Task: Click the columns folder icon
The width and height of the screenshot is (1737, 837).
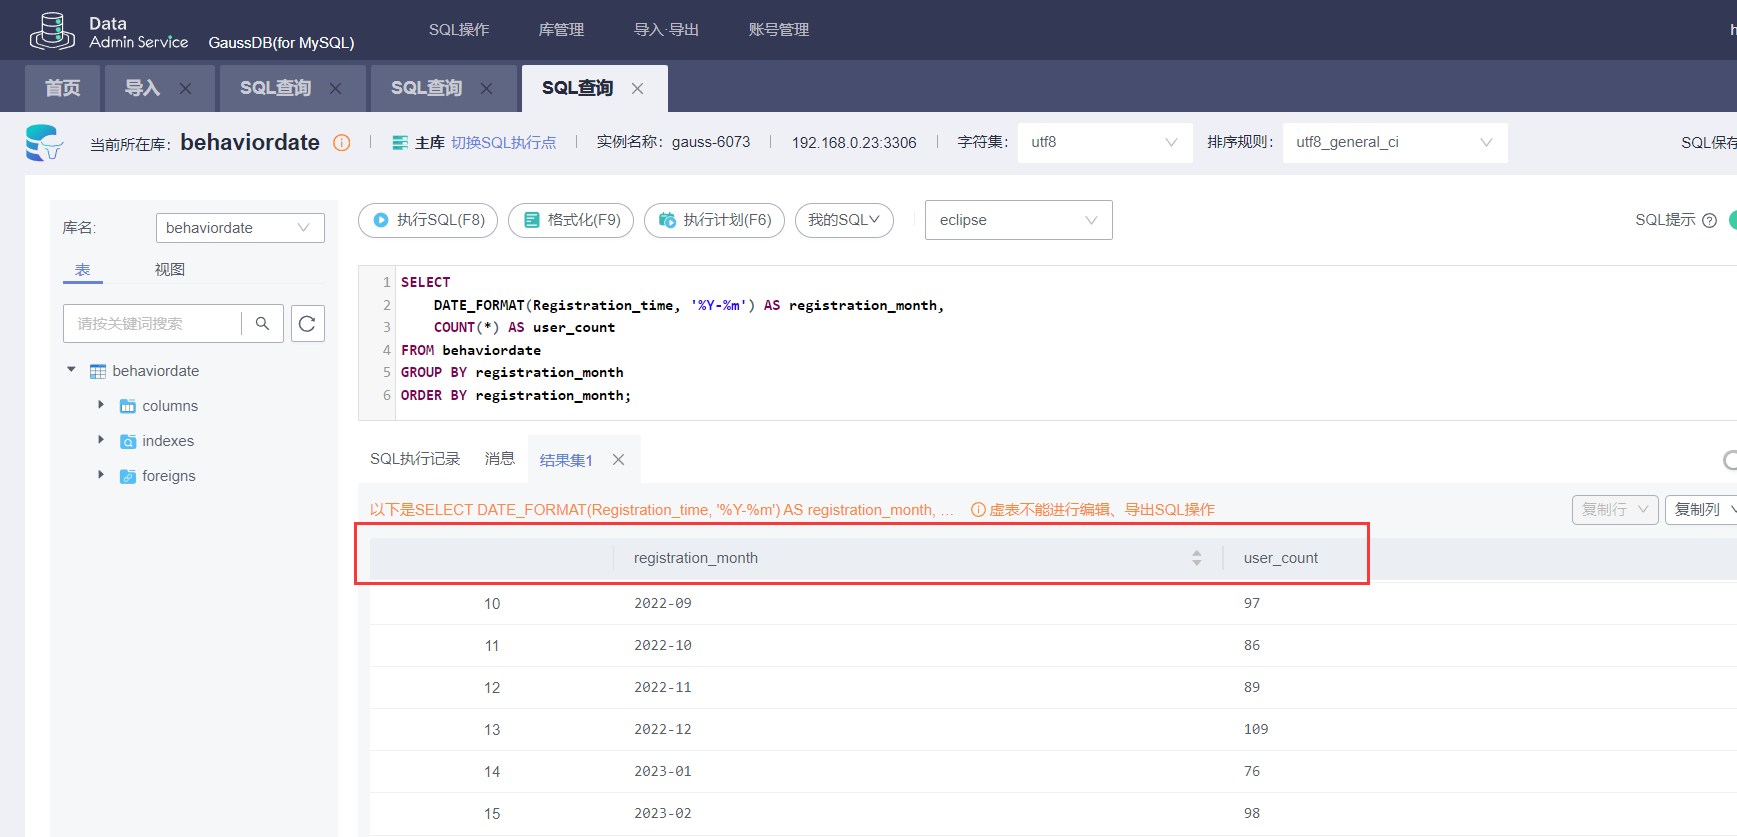Action: tap(128, 406)
